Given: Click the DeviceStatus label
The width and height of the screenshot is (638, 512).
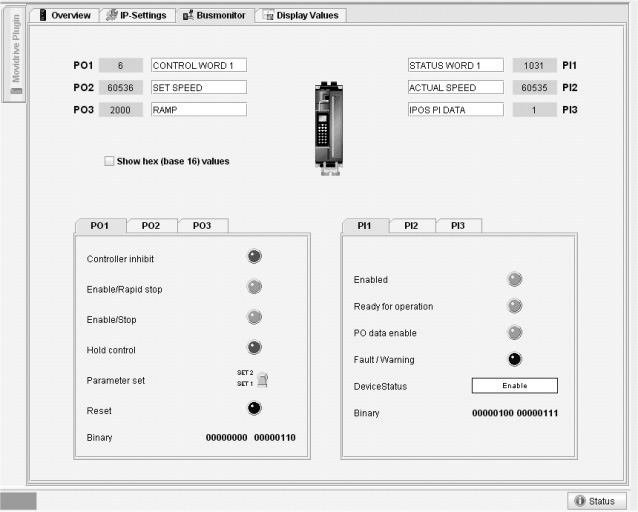Looking at the screenshot, I should [x=380, y=387].
